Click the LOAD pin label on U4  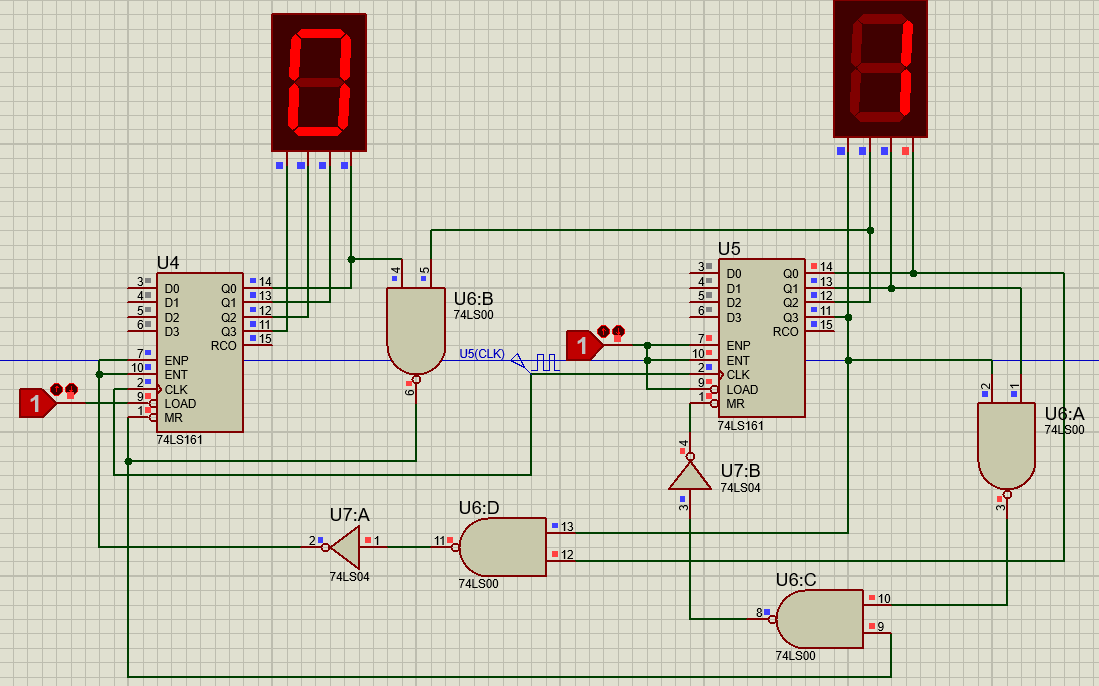click(x=180, y=404)
